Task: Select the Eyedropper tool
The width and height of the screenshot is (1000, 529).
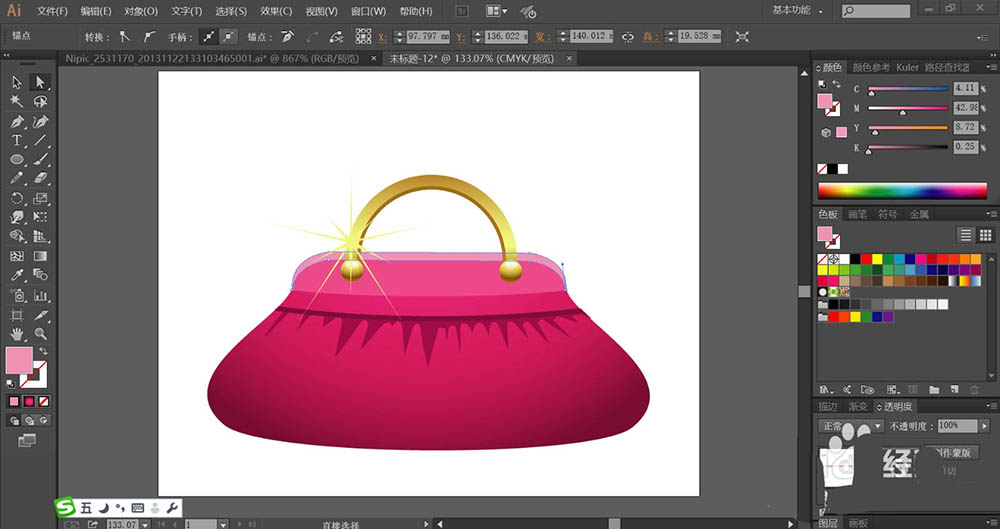Action: 17,275
